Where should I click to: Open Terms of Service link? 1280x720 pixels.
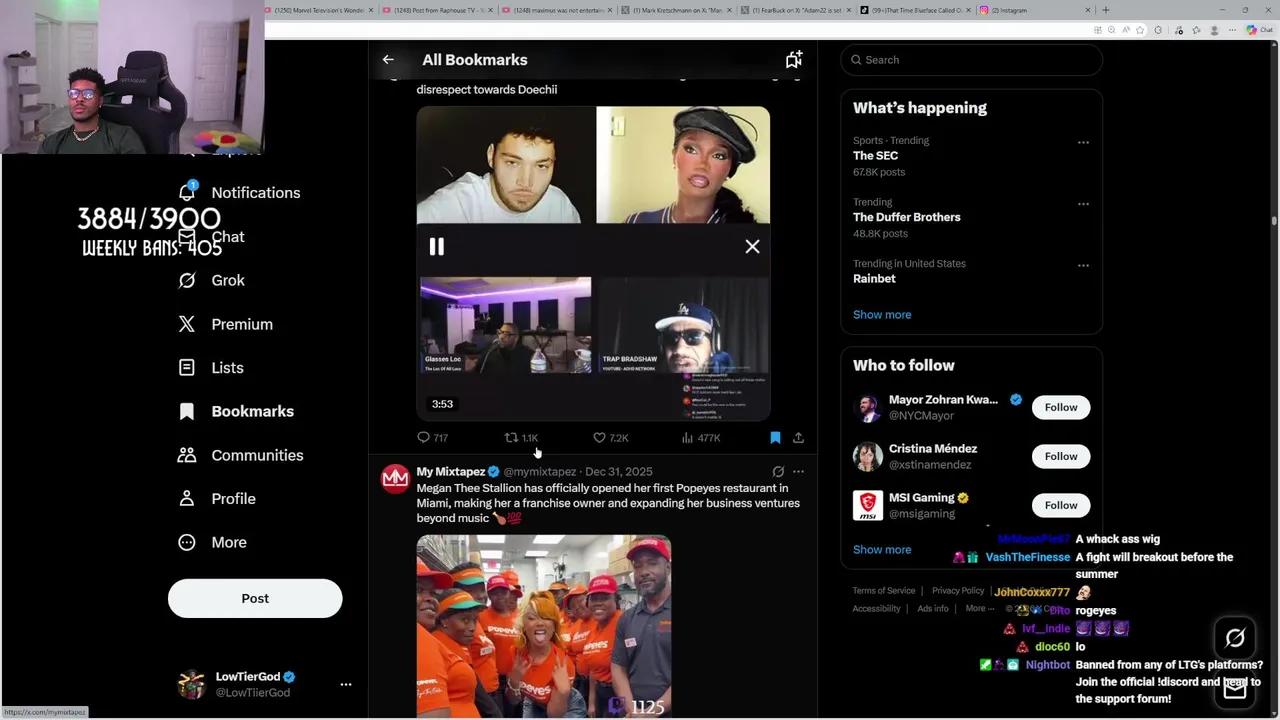(884, 591)
